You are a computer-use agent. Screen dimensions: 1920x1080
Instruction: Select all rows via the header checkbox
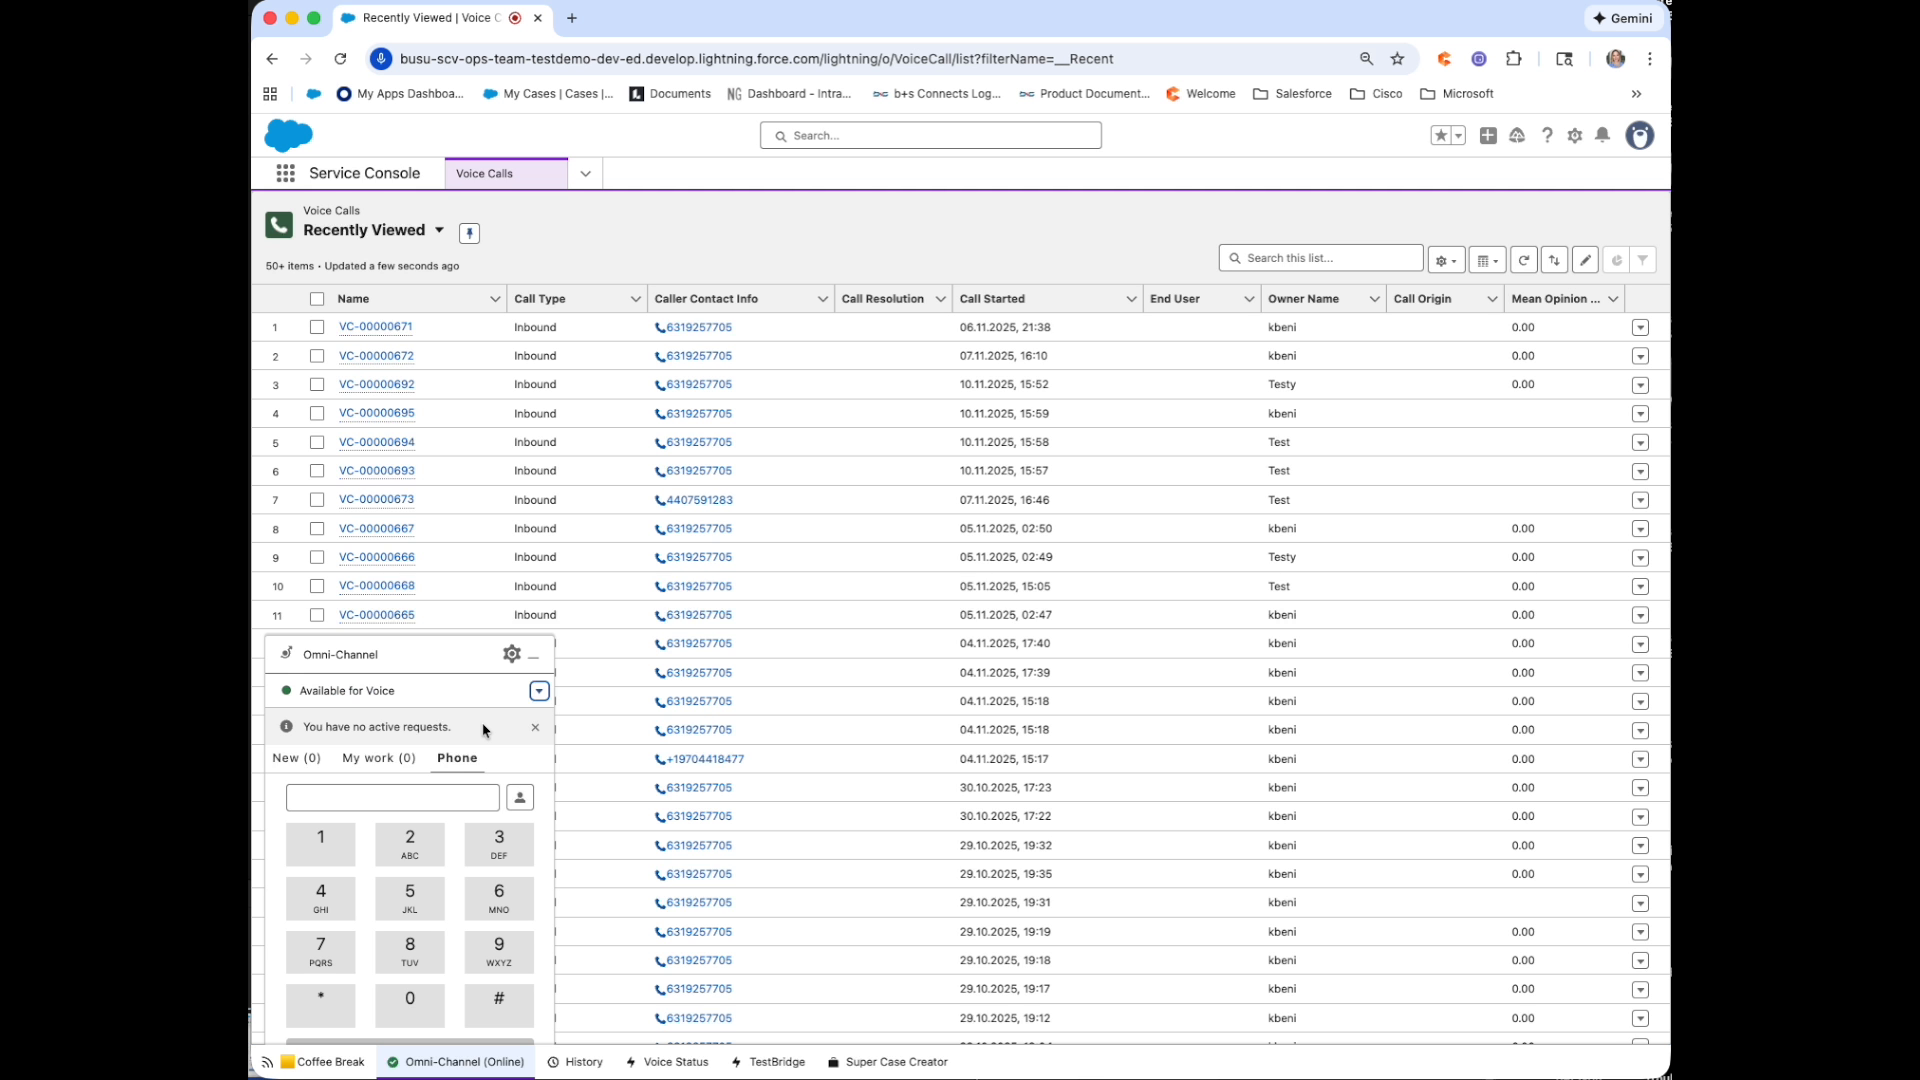pos(316,298)
